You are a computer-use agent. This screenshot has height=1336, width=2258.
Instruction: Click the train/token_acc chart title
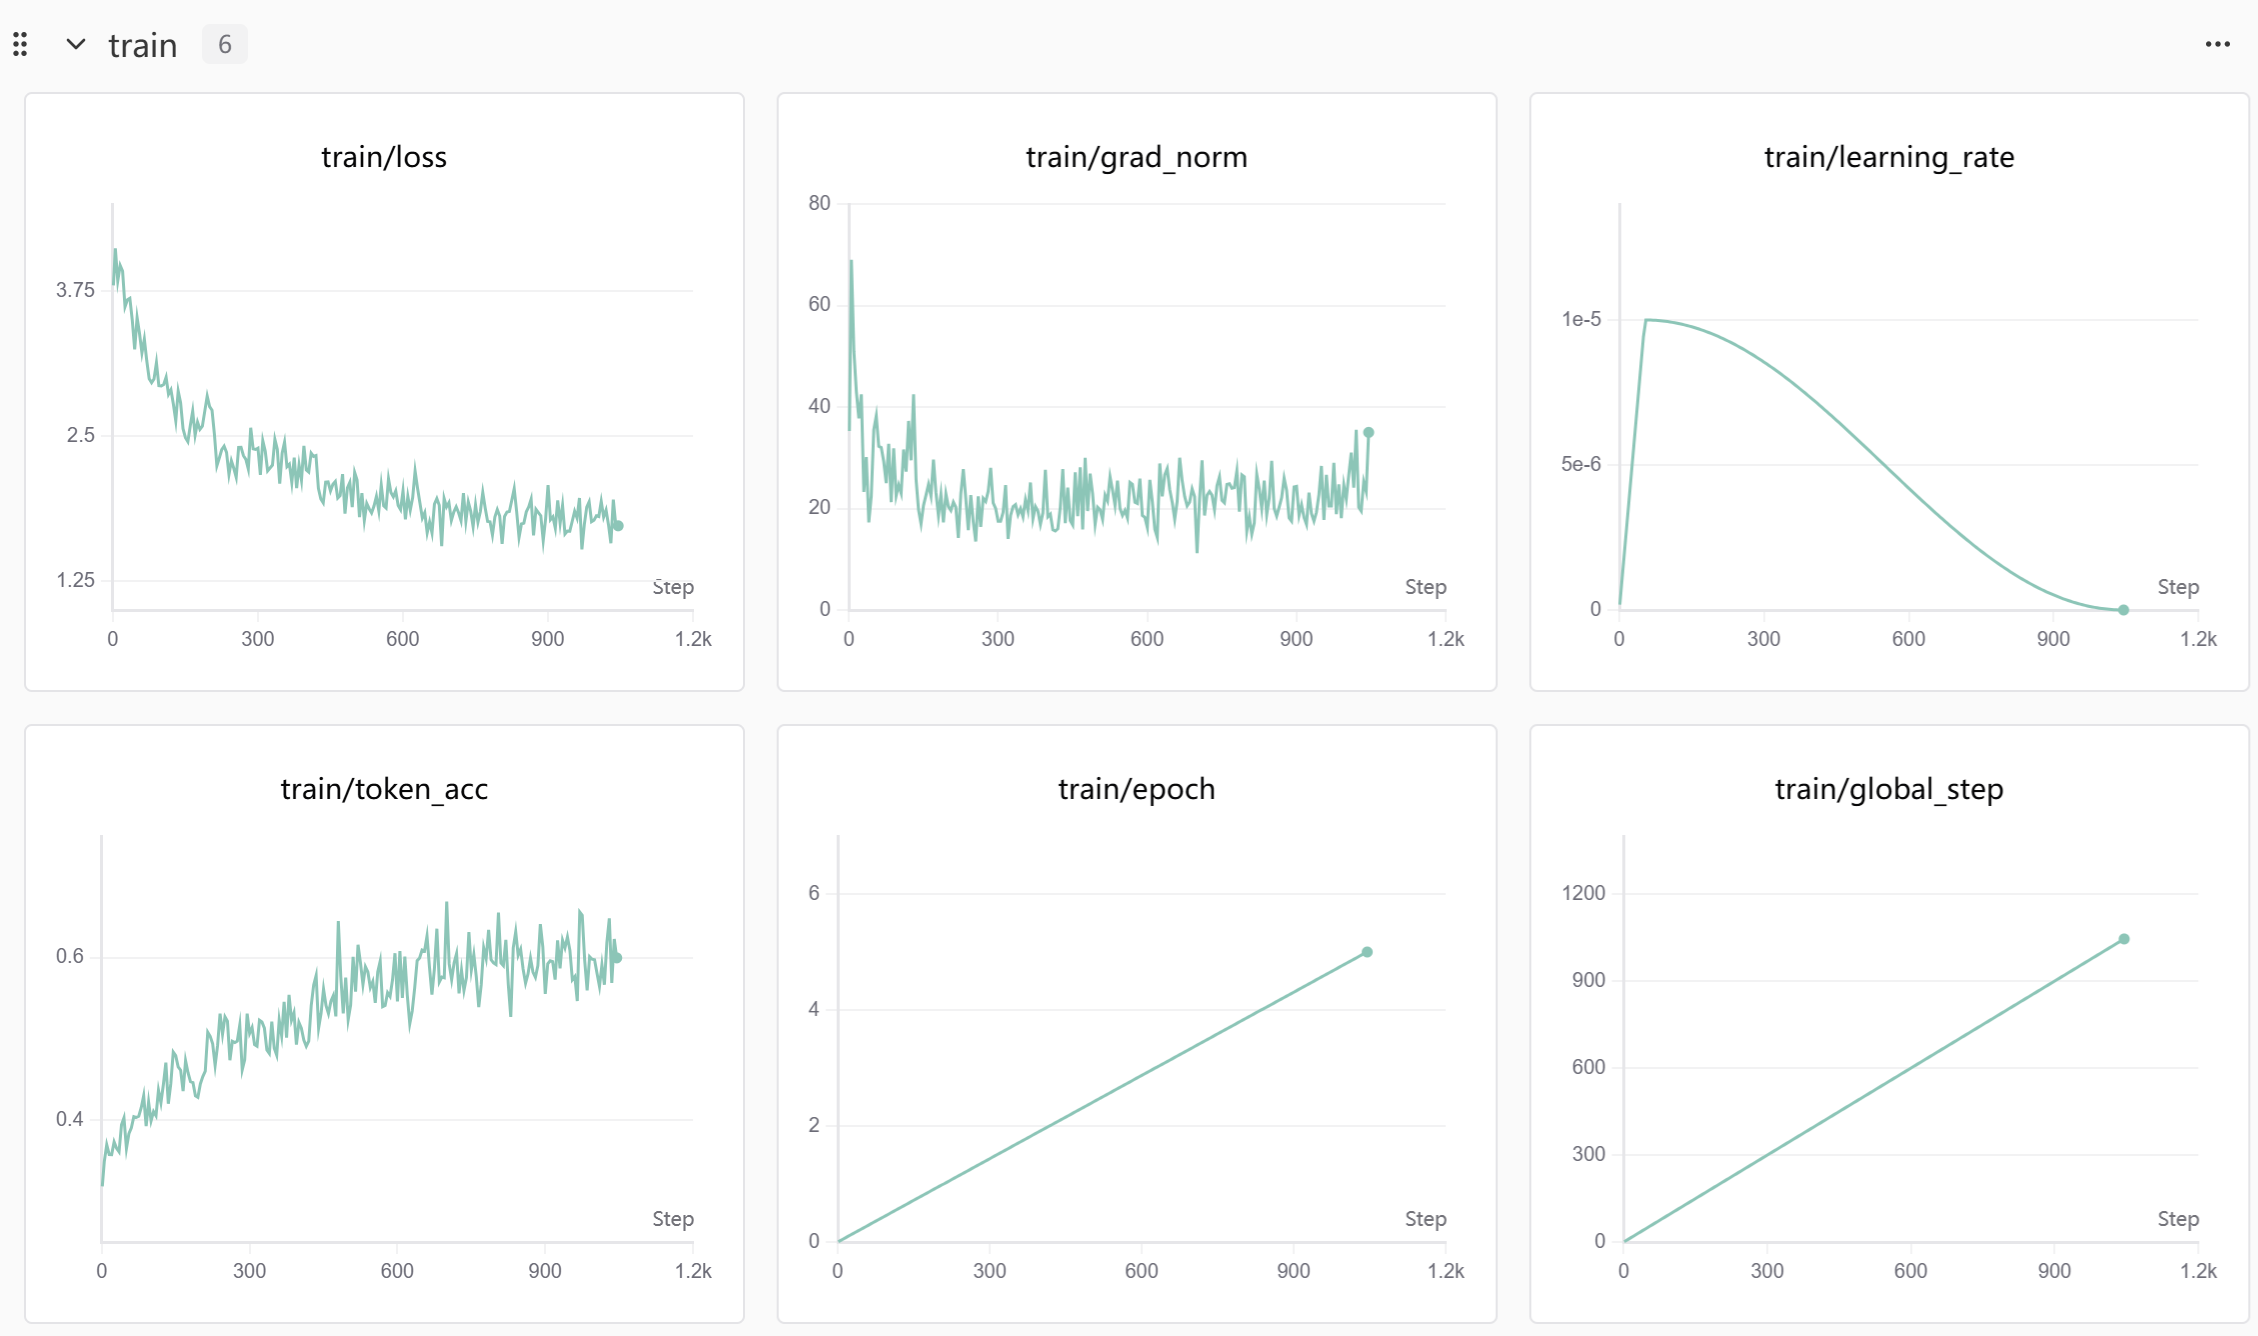click(x=383, y=789)
